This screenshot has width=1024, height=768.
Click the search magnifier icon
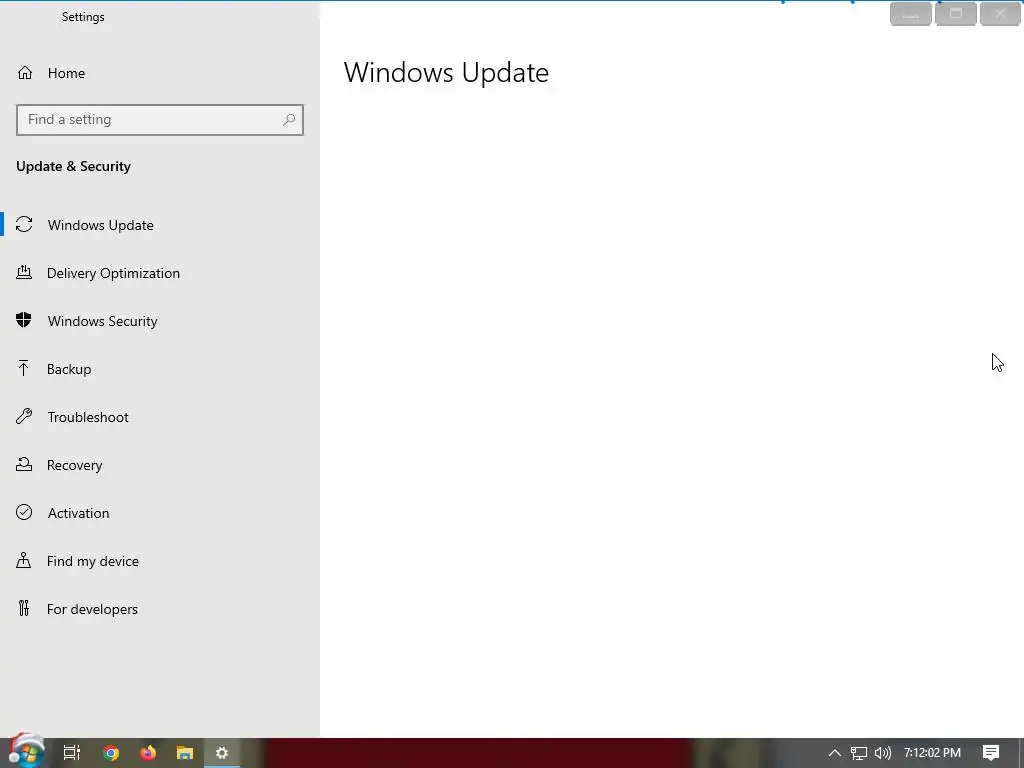pyautogui.click(x=289, y=120)
